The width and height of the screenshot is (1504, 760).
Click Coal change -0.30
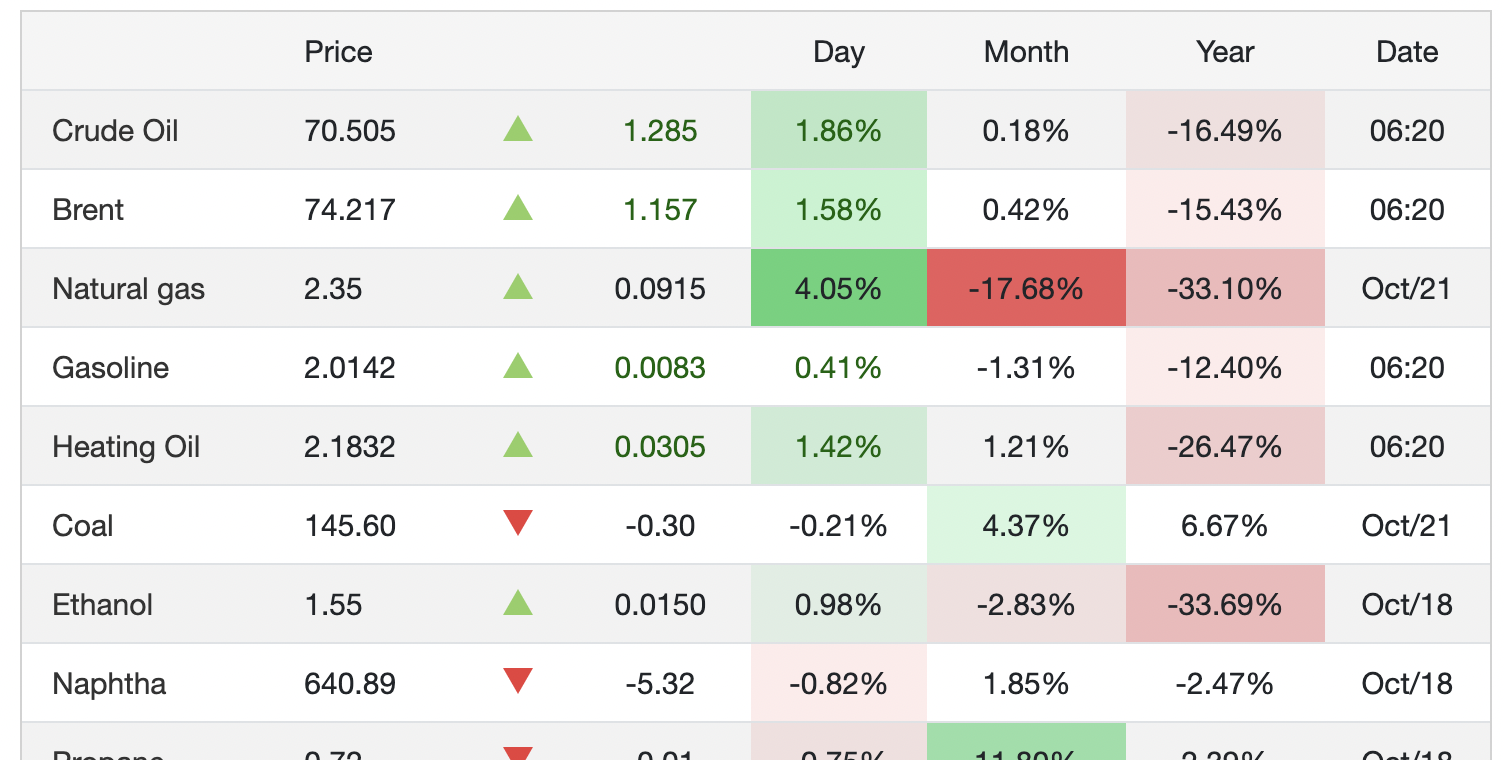660,526
